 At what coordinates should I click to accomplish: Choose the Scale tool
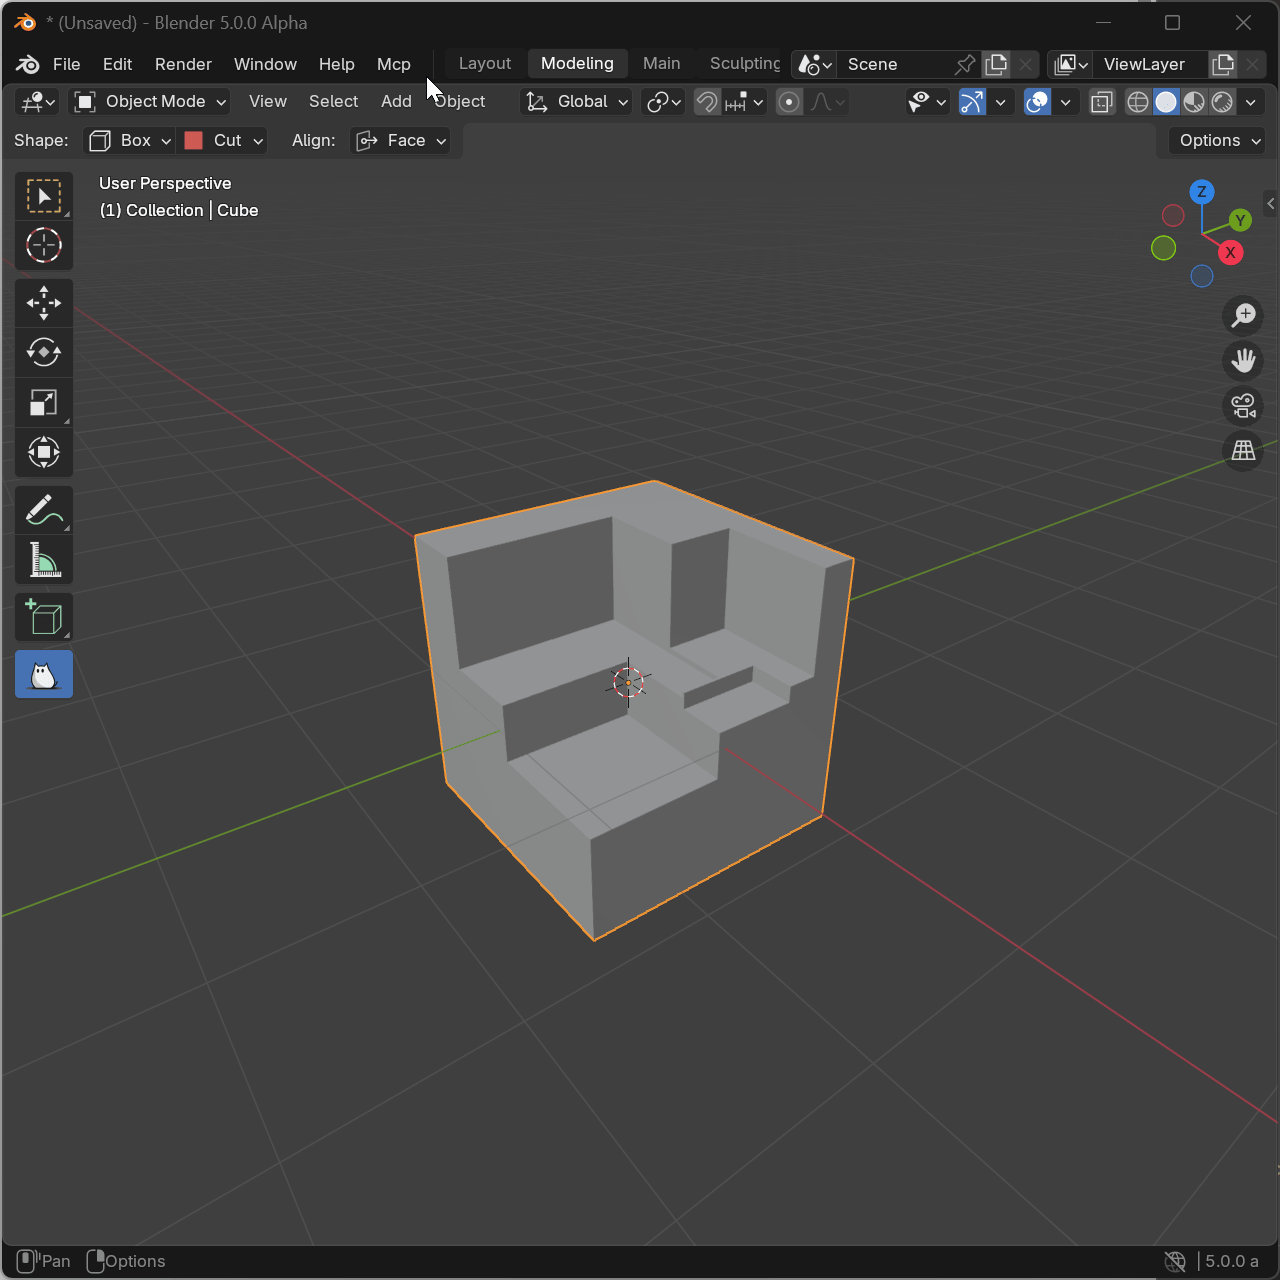tap(44, 403)
